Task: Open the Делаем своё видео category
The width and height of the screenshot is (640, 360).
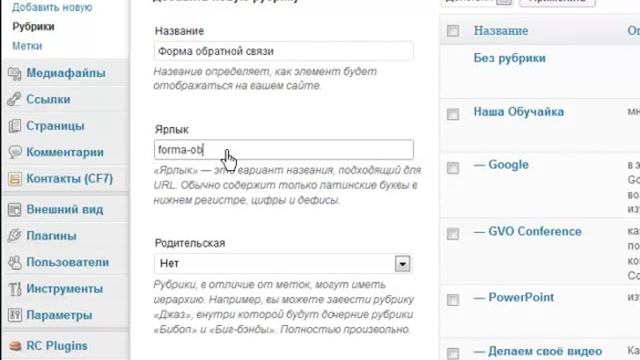Action: pos(545,351)
